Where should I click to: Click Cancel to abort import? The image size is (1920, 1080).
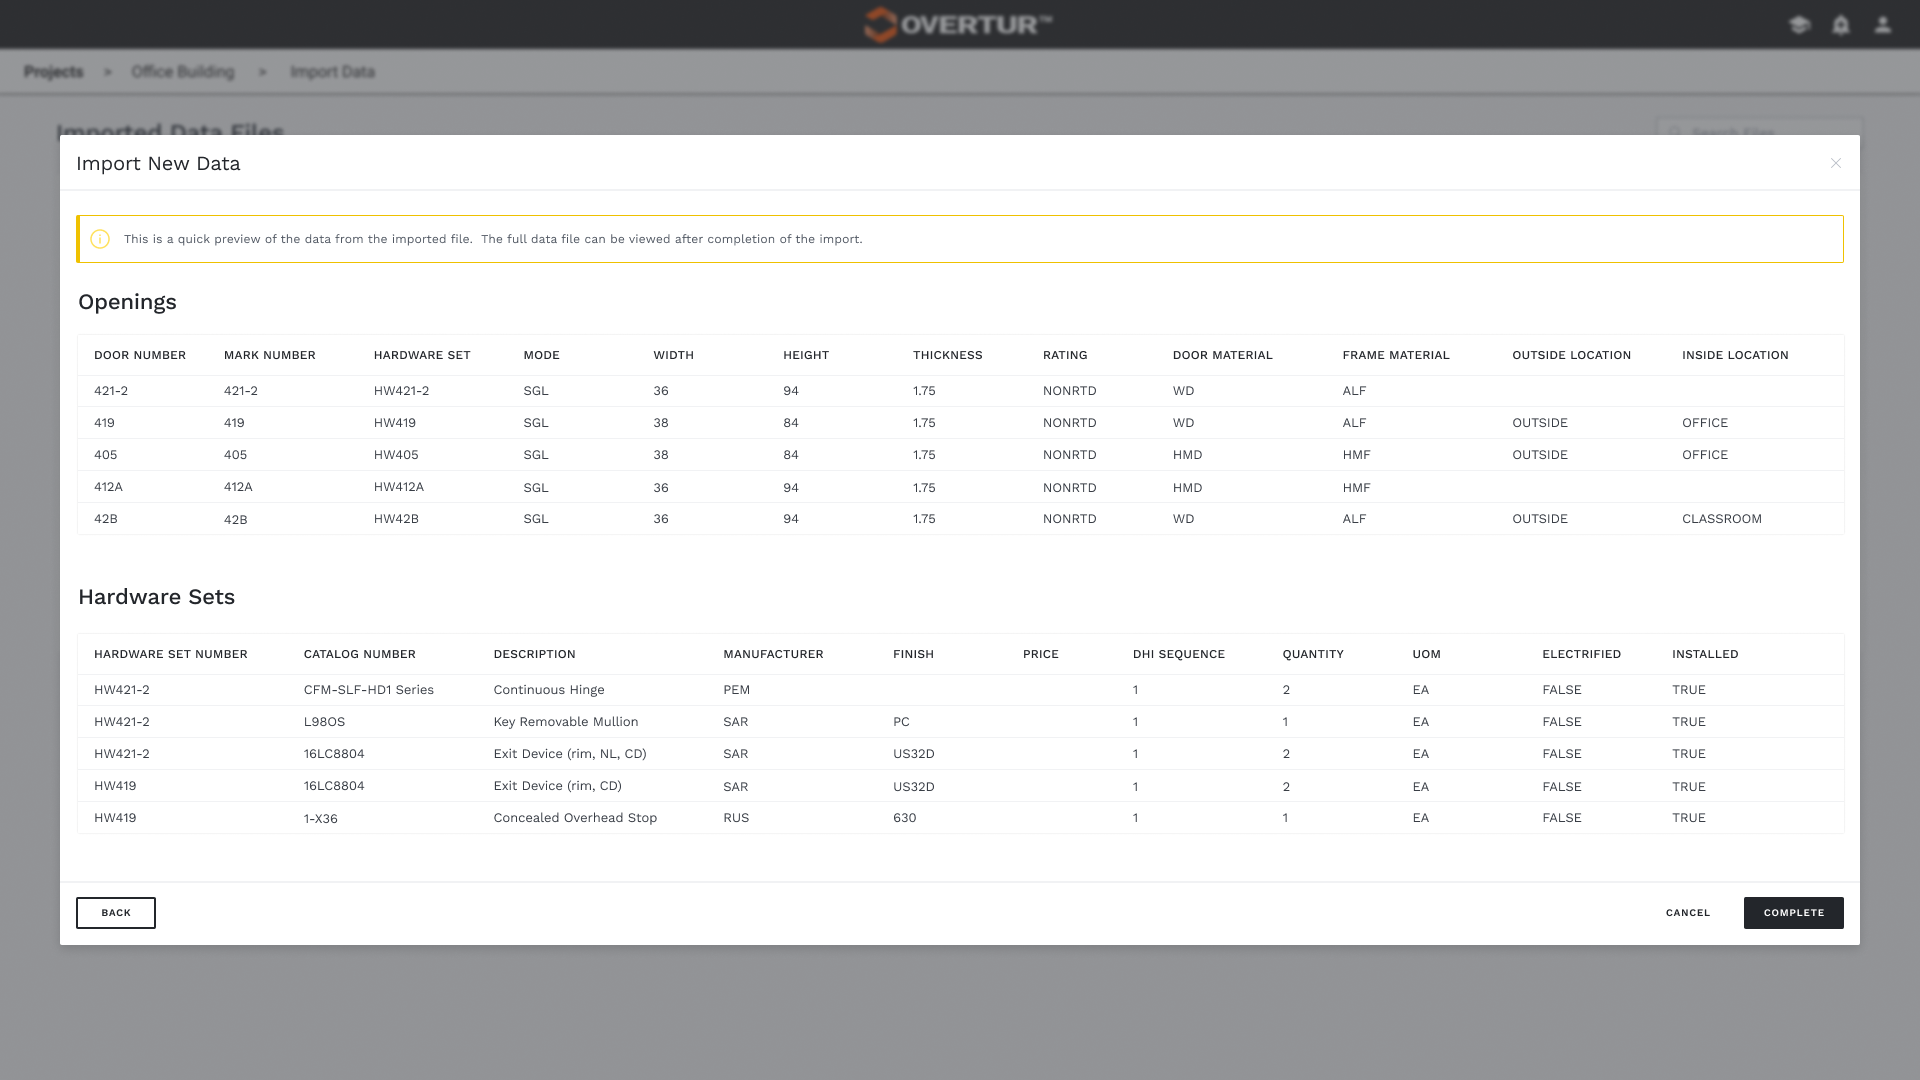coord(1688,913)
